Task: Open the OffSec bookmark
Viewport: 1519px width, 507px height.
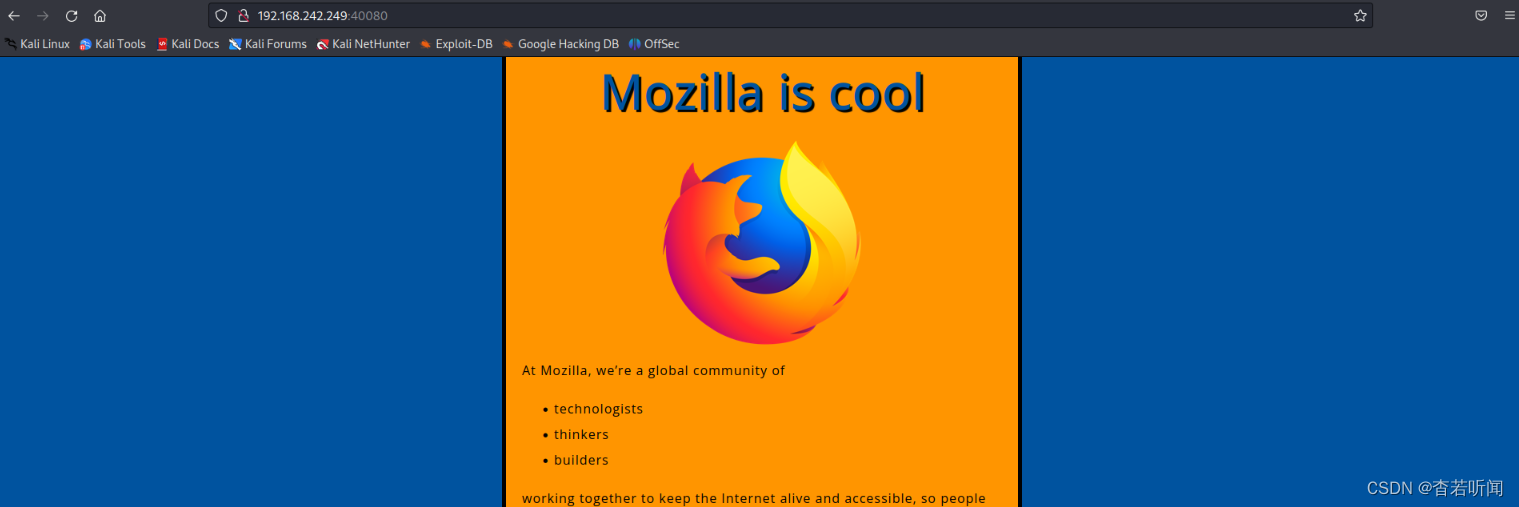Action: [x=654, y=44]
